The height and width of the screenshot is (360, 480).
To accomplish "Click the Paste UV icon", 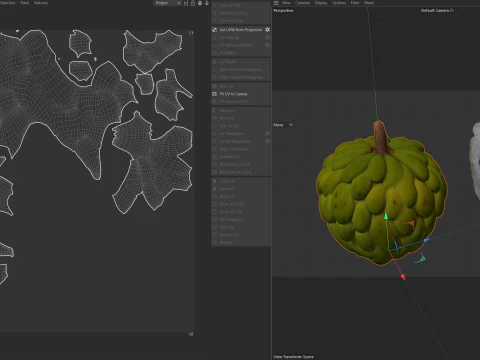I will coord(215,189).
